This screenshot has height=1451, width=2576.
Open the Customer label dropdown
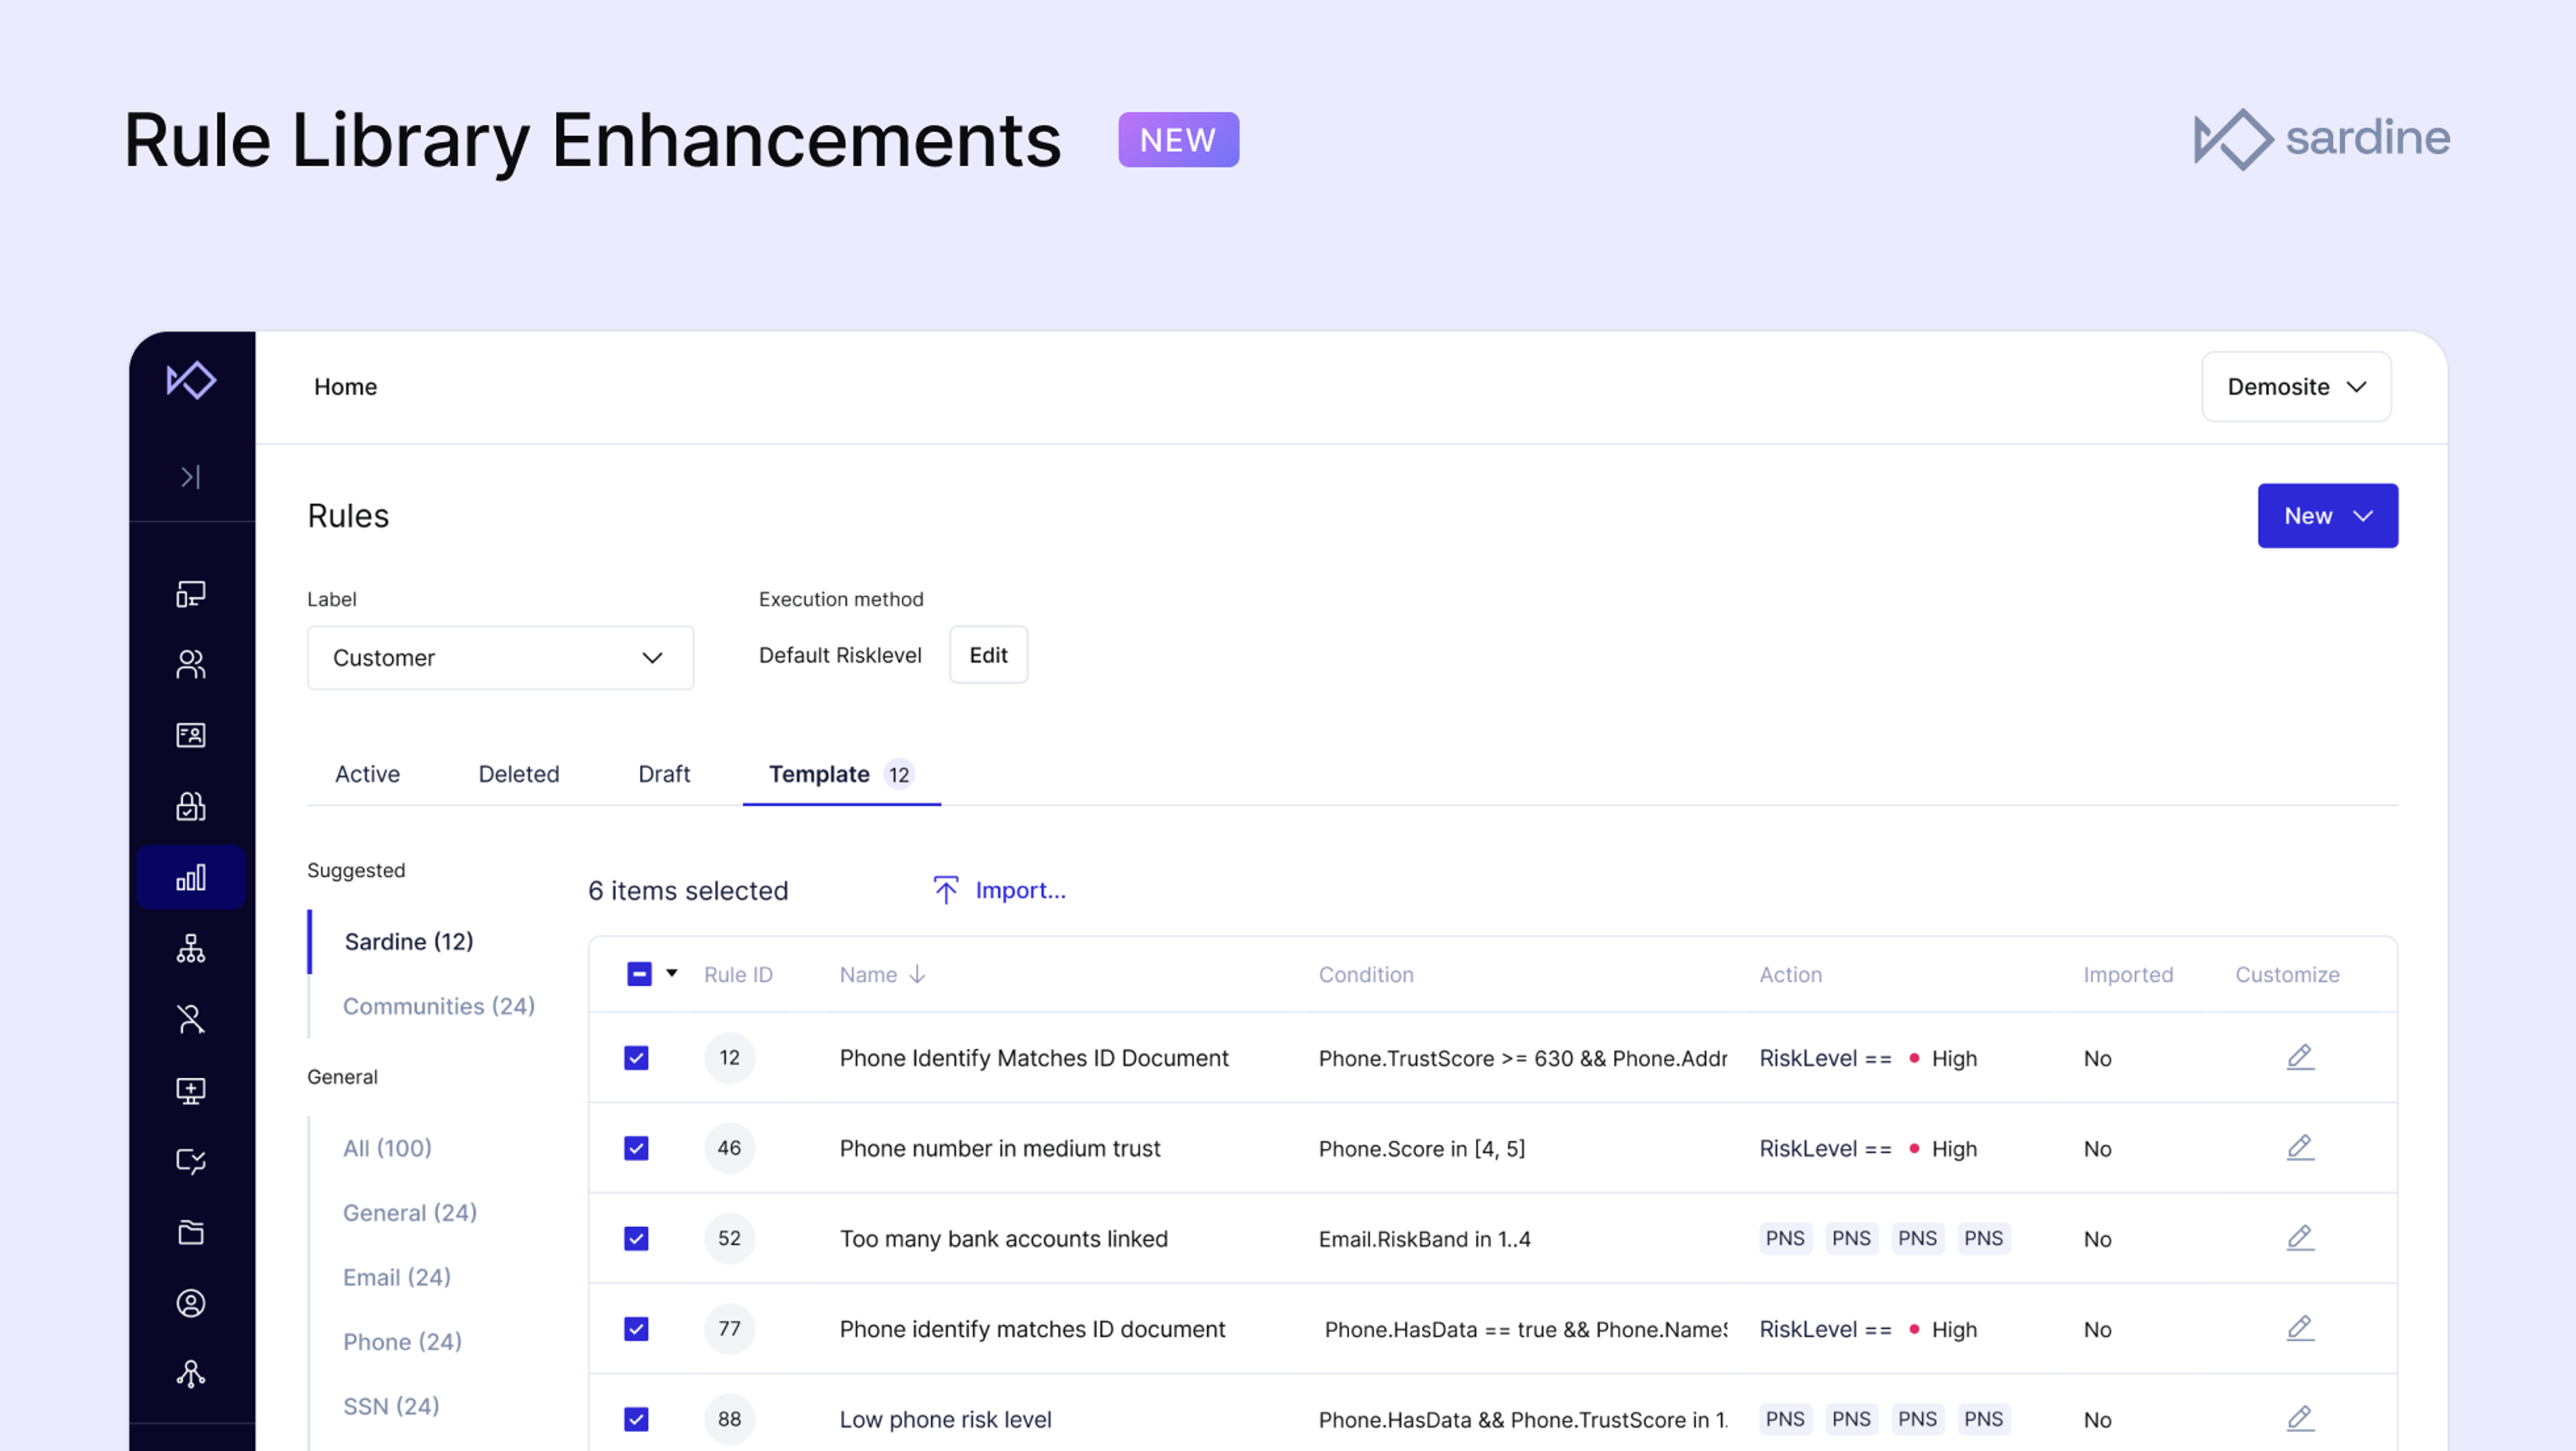click(x=500, y=658)
